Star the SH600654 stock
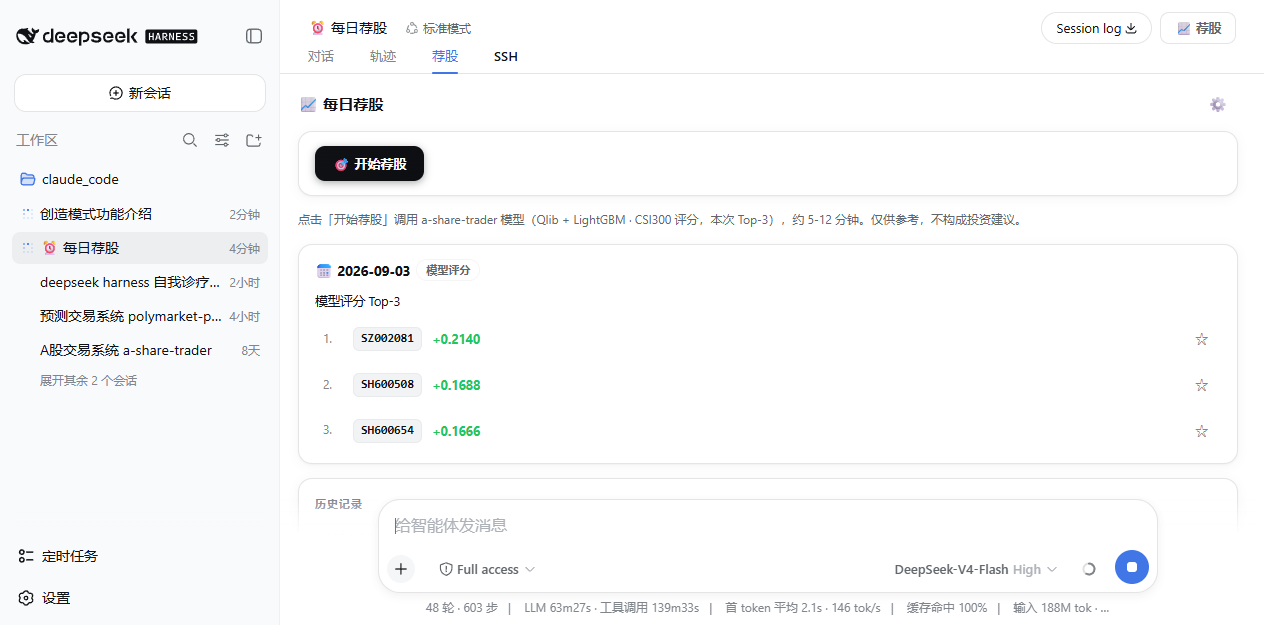 1202,431
